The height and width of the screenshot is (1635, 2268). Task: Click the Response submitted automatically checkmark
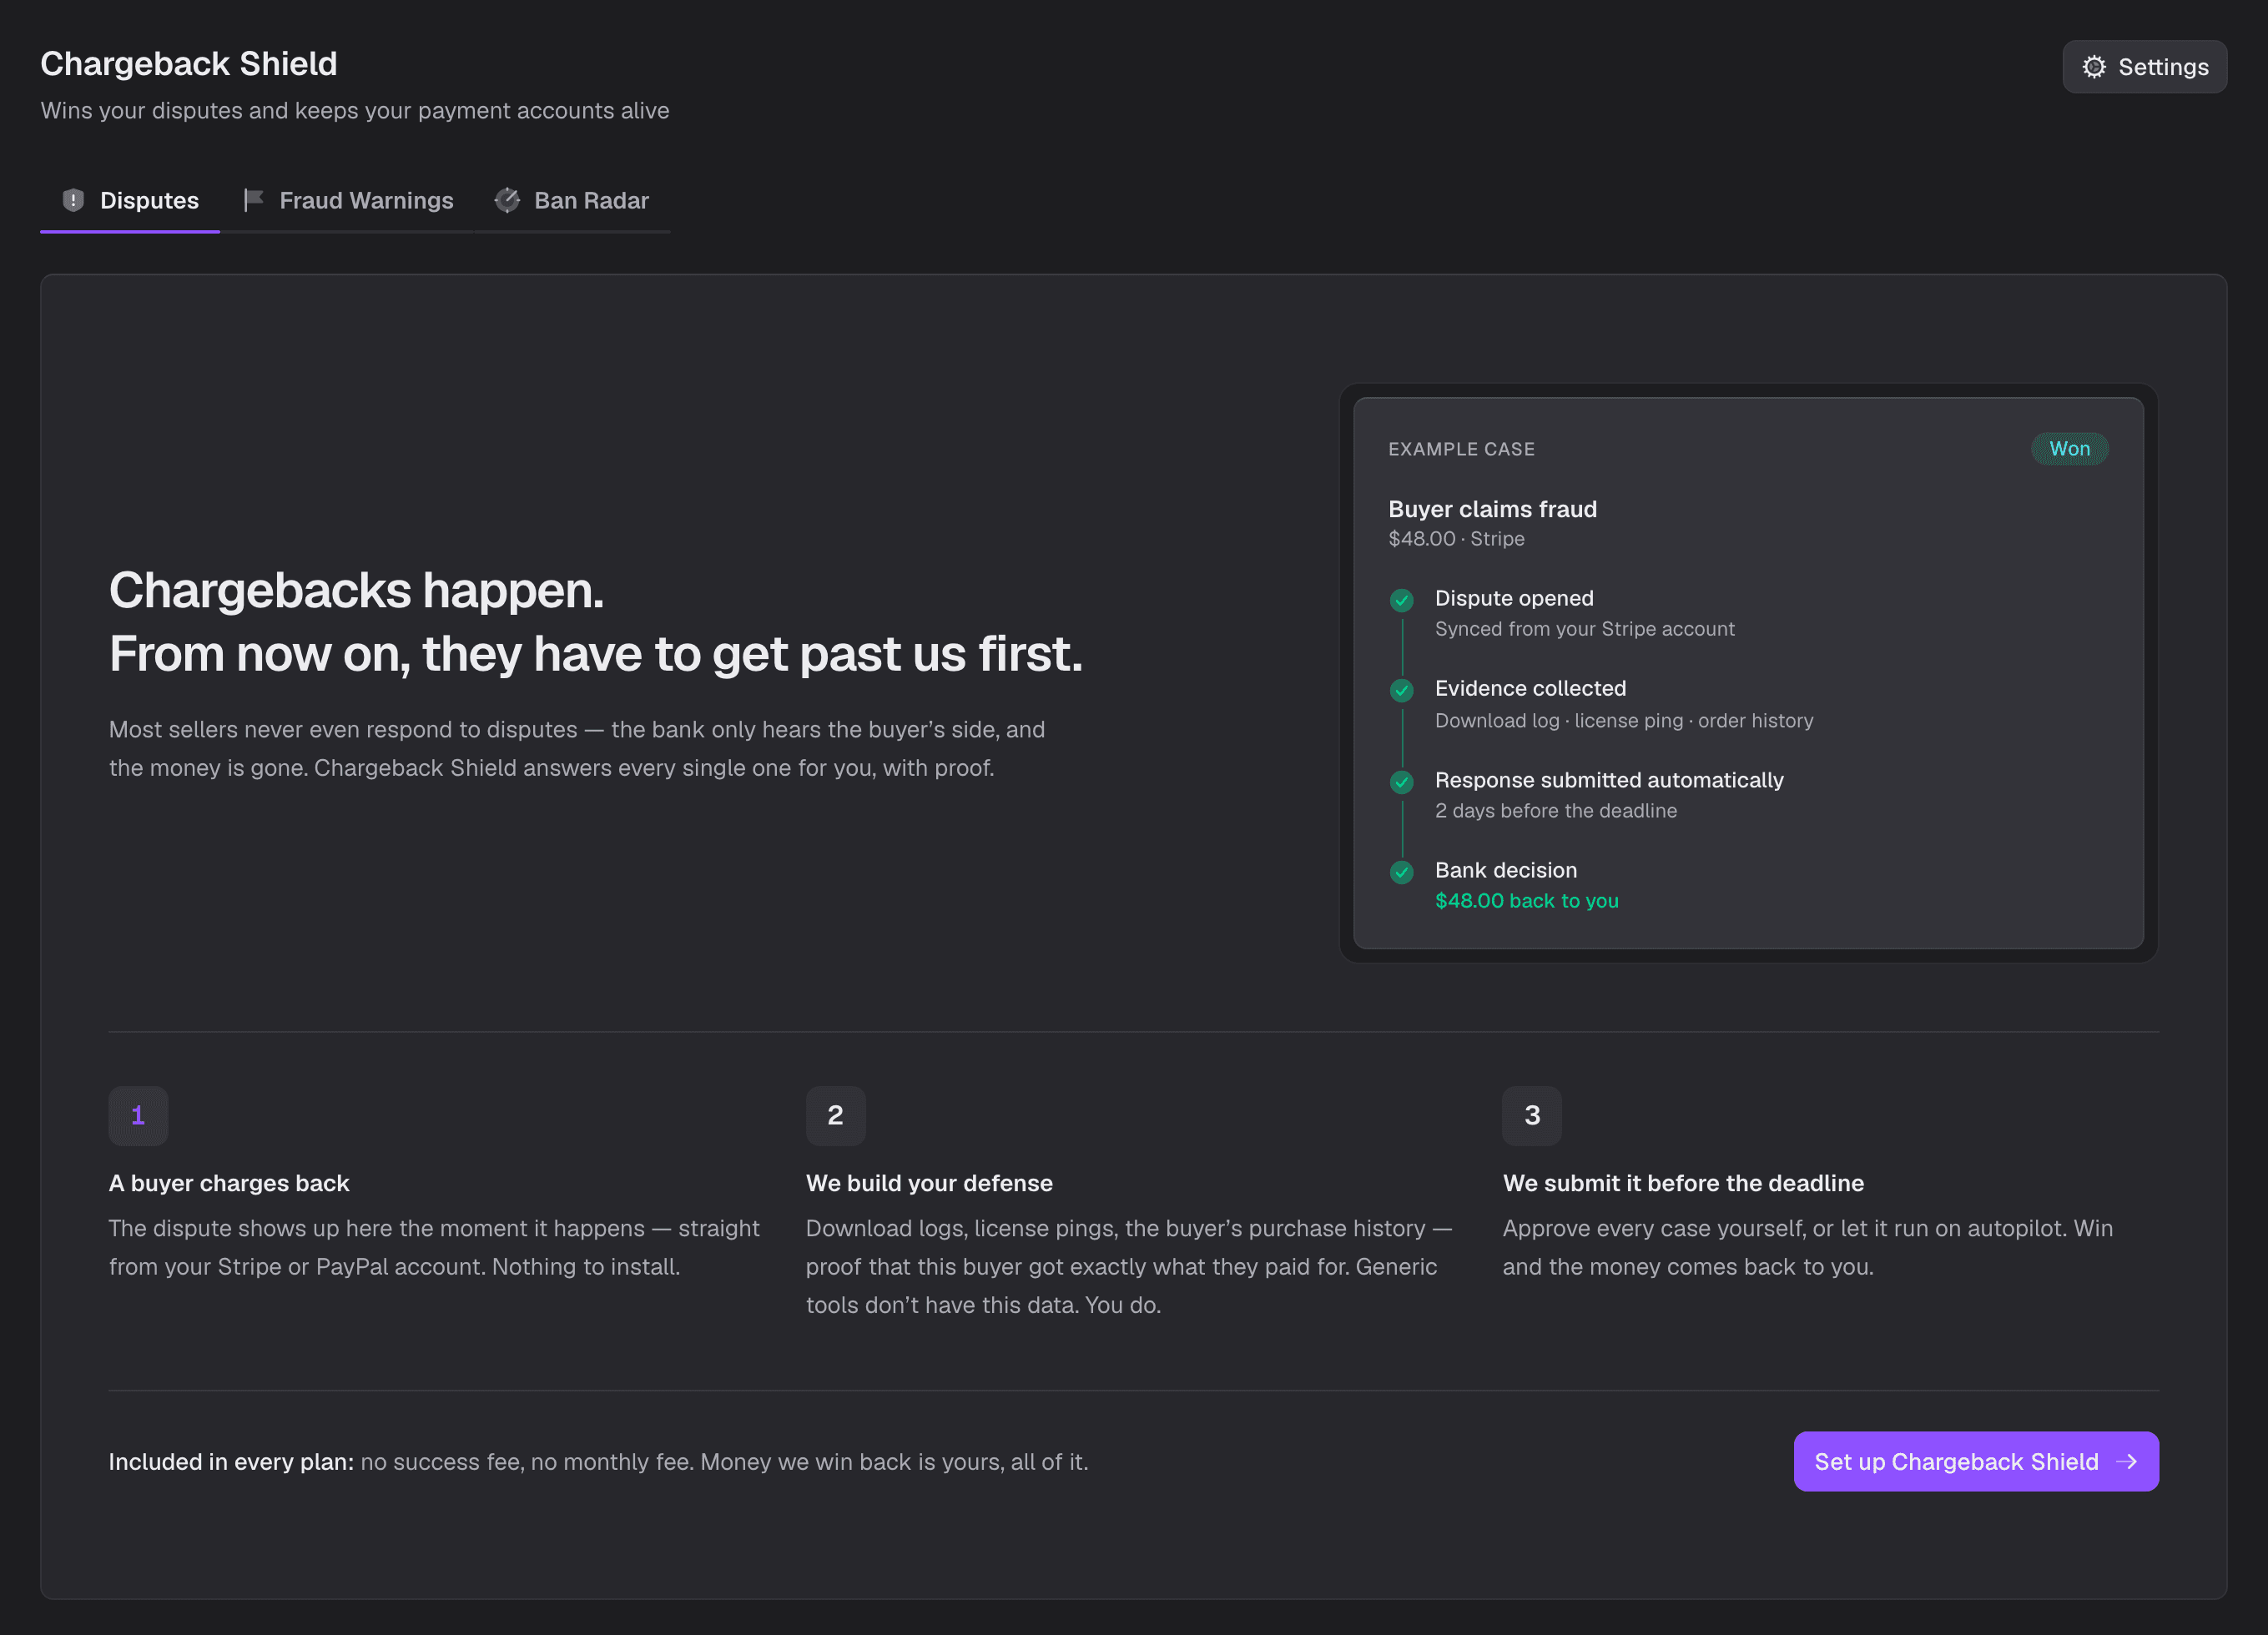pos(1401,782)
